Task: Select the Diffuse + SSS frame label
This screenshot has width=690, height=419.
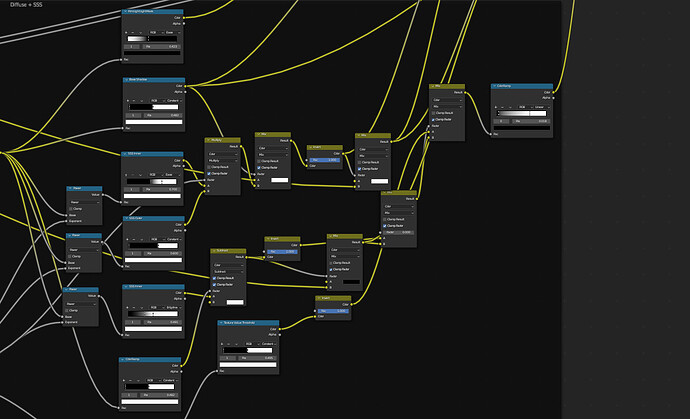Action: 26,4
